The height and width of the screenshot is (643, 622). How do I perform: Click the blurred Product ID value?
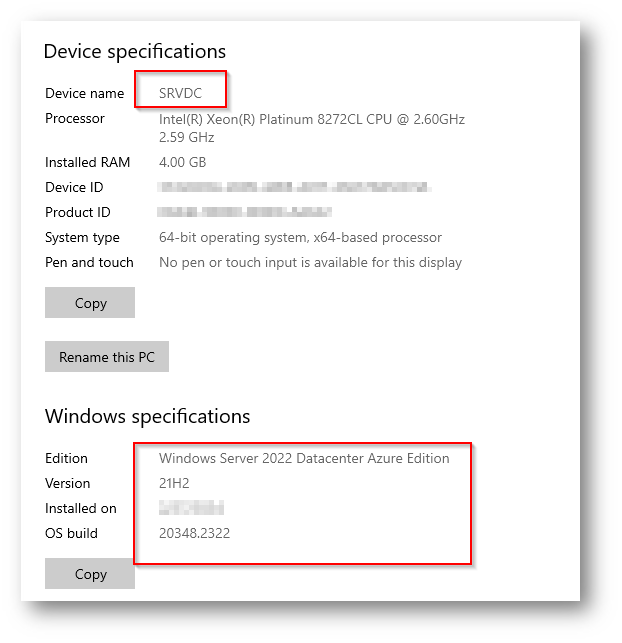point(244,212)
